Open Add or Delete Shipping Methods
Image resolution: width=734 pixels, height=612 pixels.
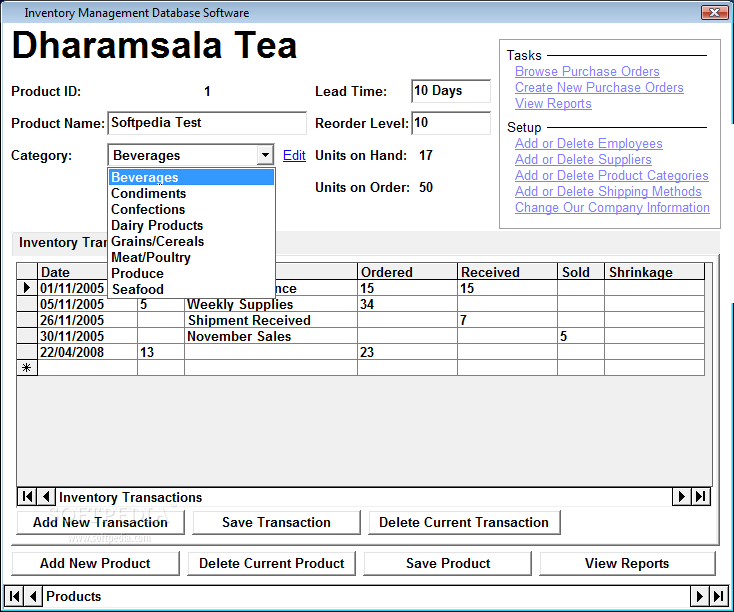click(x=608, y=191)
